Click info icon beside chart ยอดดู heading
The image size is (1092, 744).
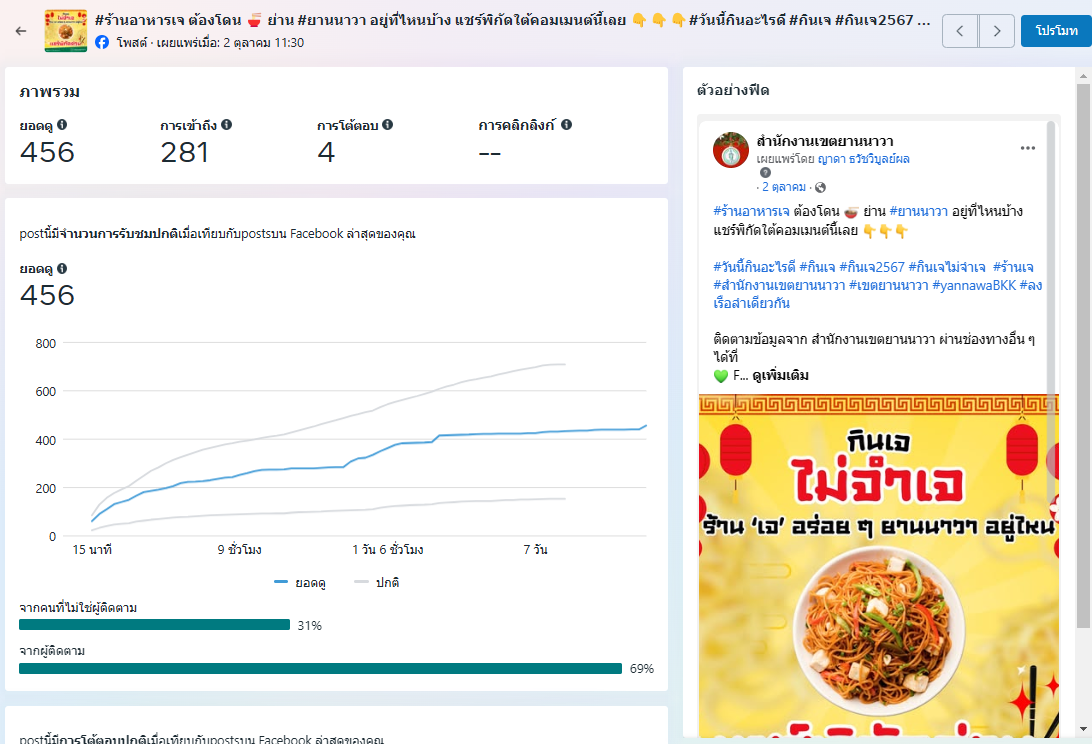pyautogui.click(x=62, y=269)
